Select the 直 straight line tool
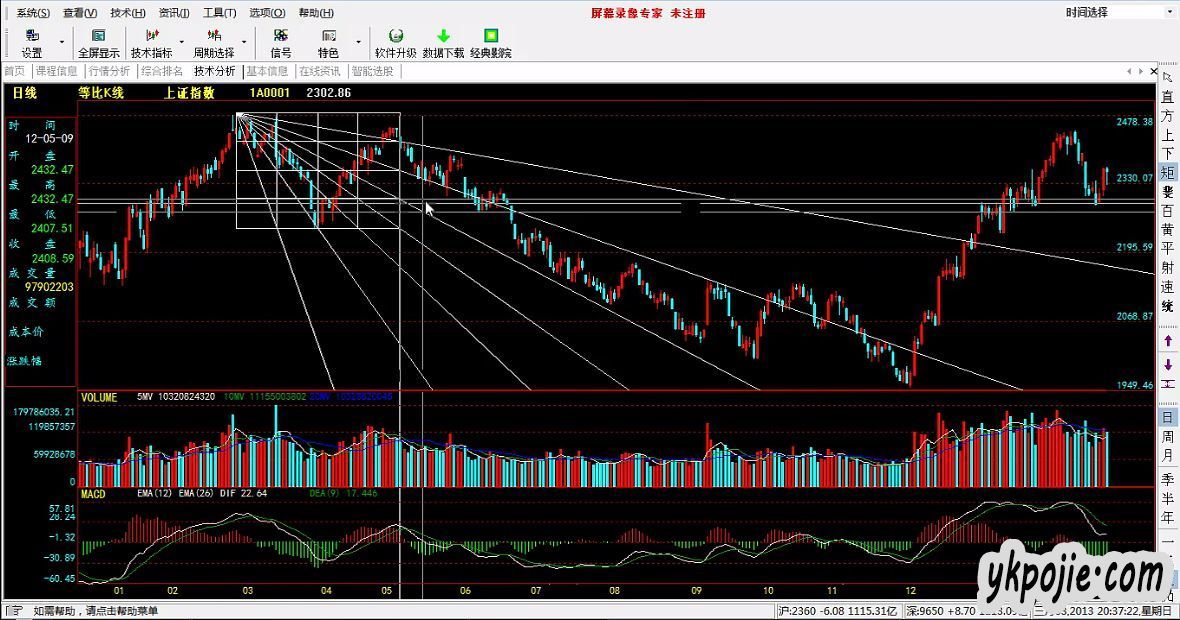Viewport: 1180px width, 620px height. point(1167,96)
